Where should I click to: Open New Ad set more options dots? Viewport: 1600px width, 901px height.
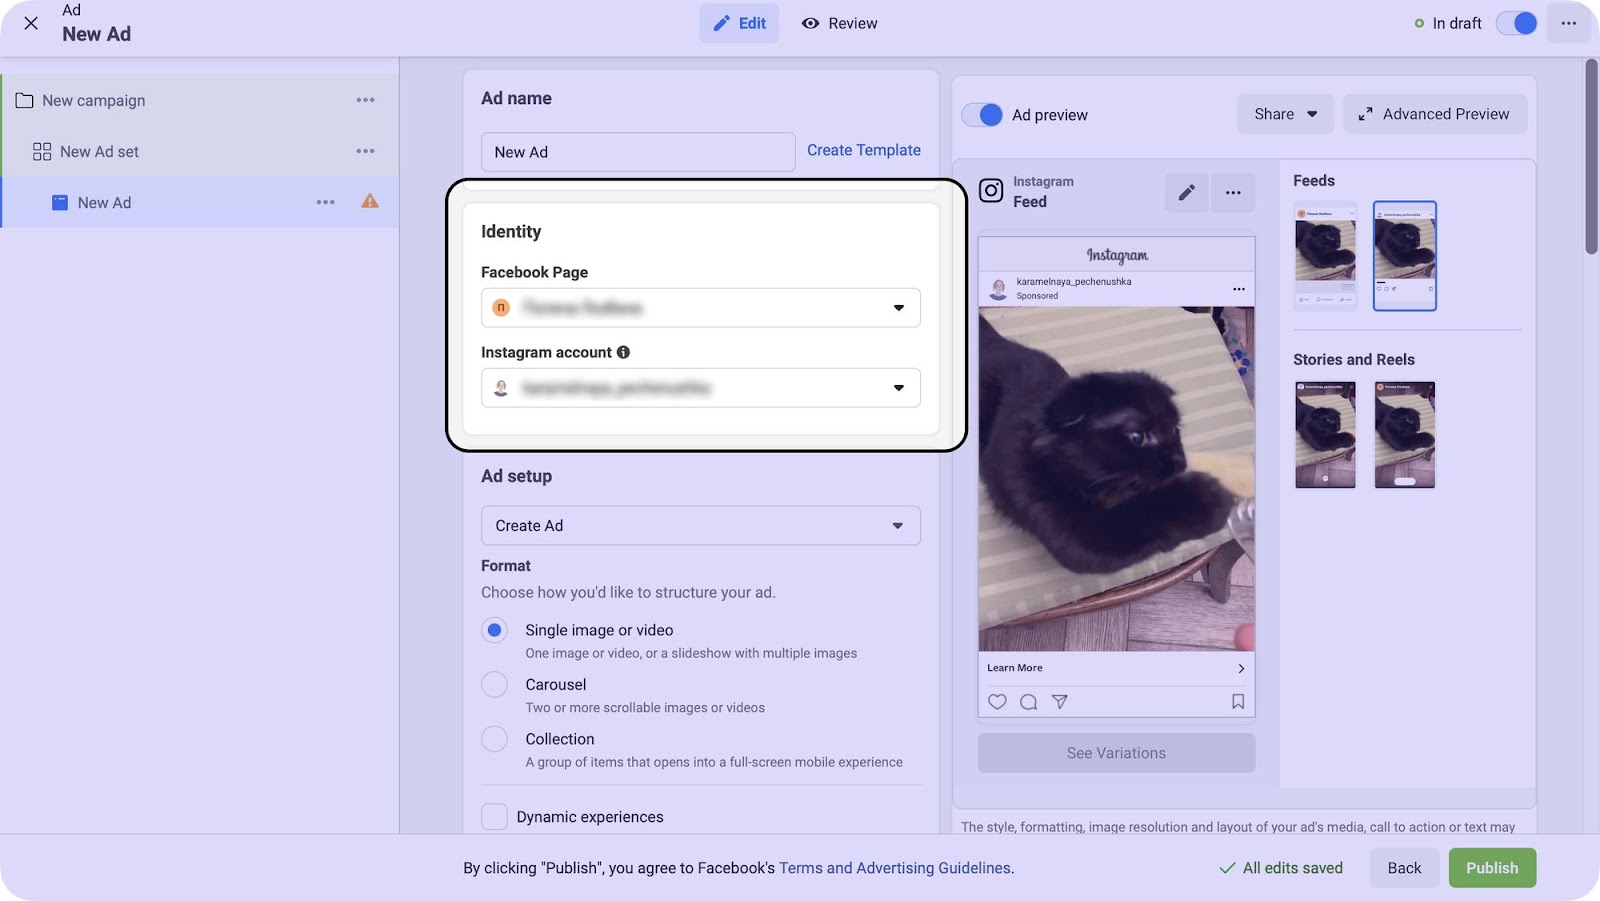(x=365, y=151)
